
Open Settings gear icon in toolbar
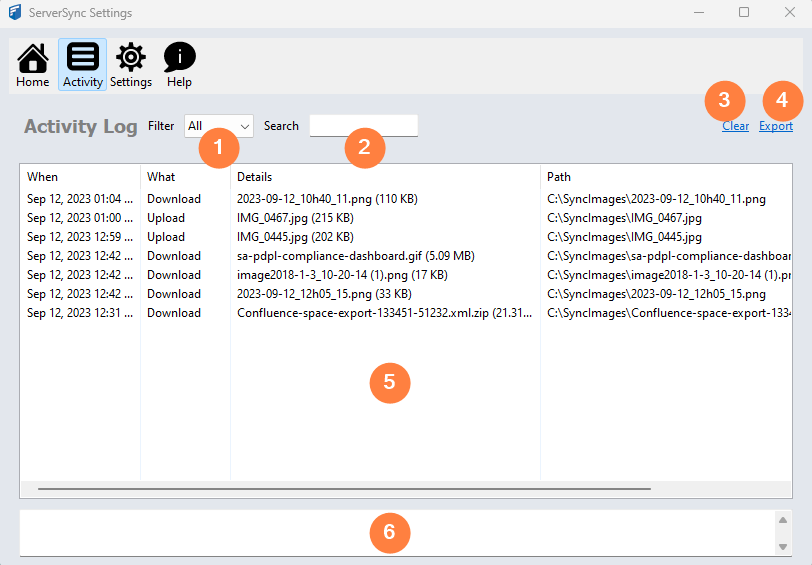(x=131, y=65)
